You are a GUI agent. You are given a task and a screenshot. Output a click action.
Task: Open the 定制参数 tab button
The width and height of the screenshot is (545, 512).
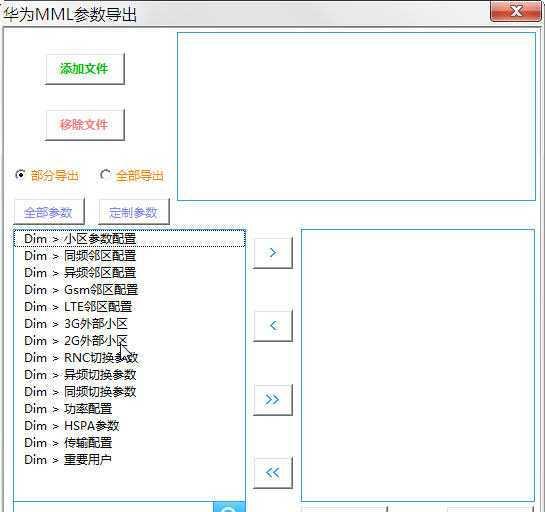coord(134,212)
